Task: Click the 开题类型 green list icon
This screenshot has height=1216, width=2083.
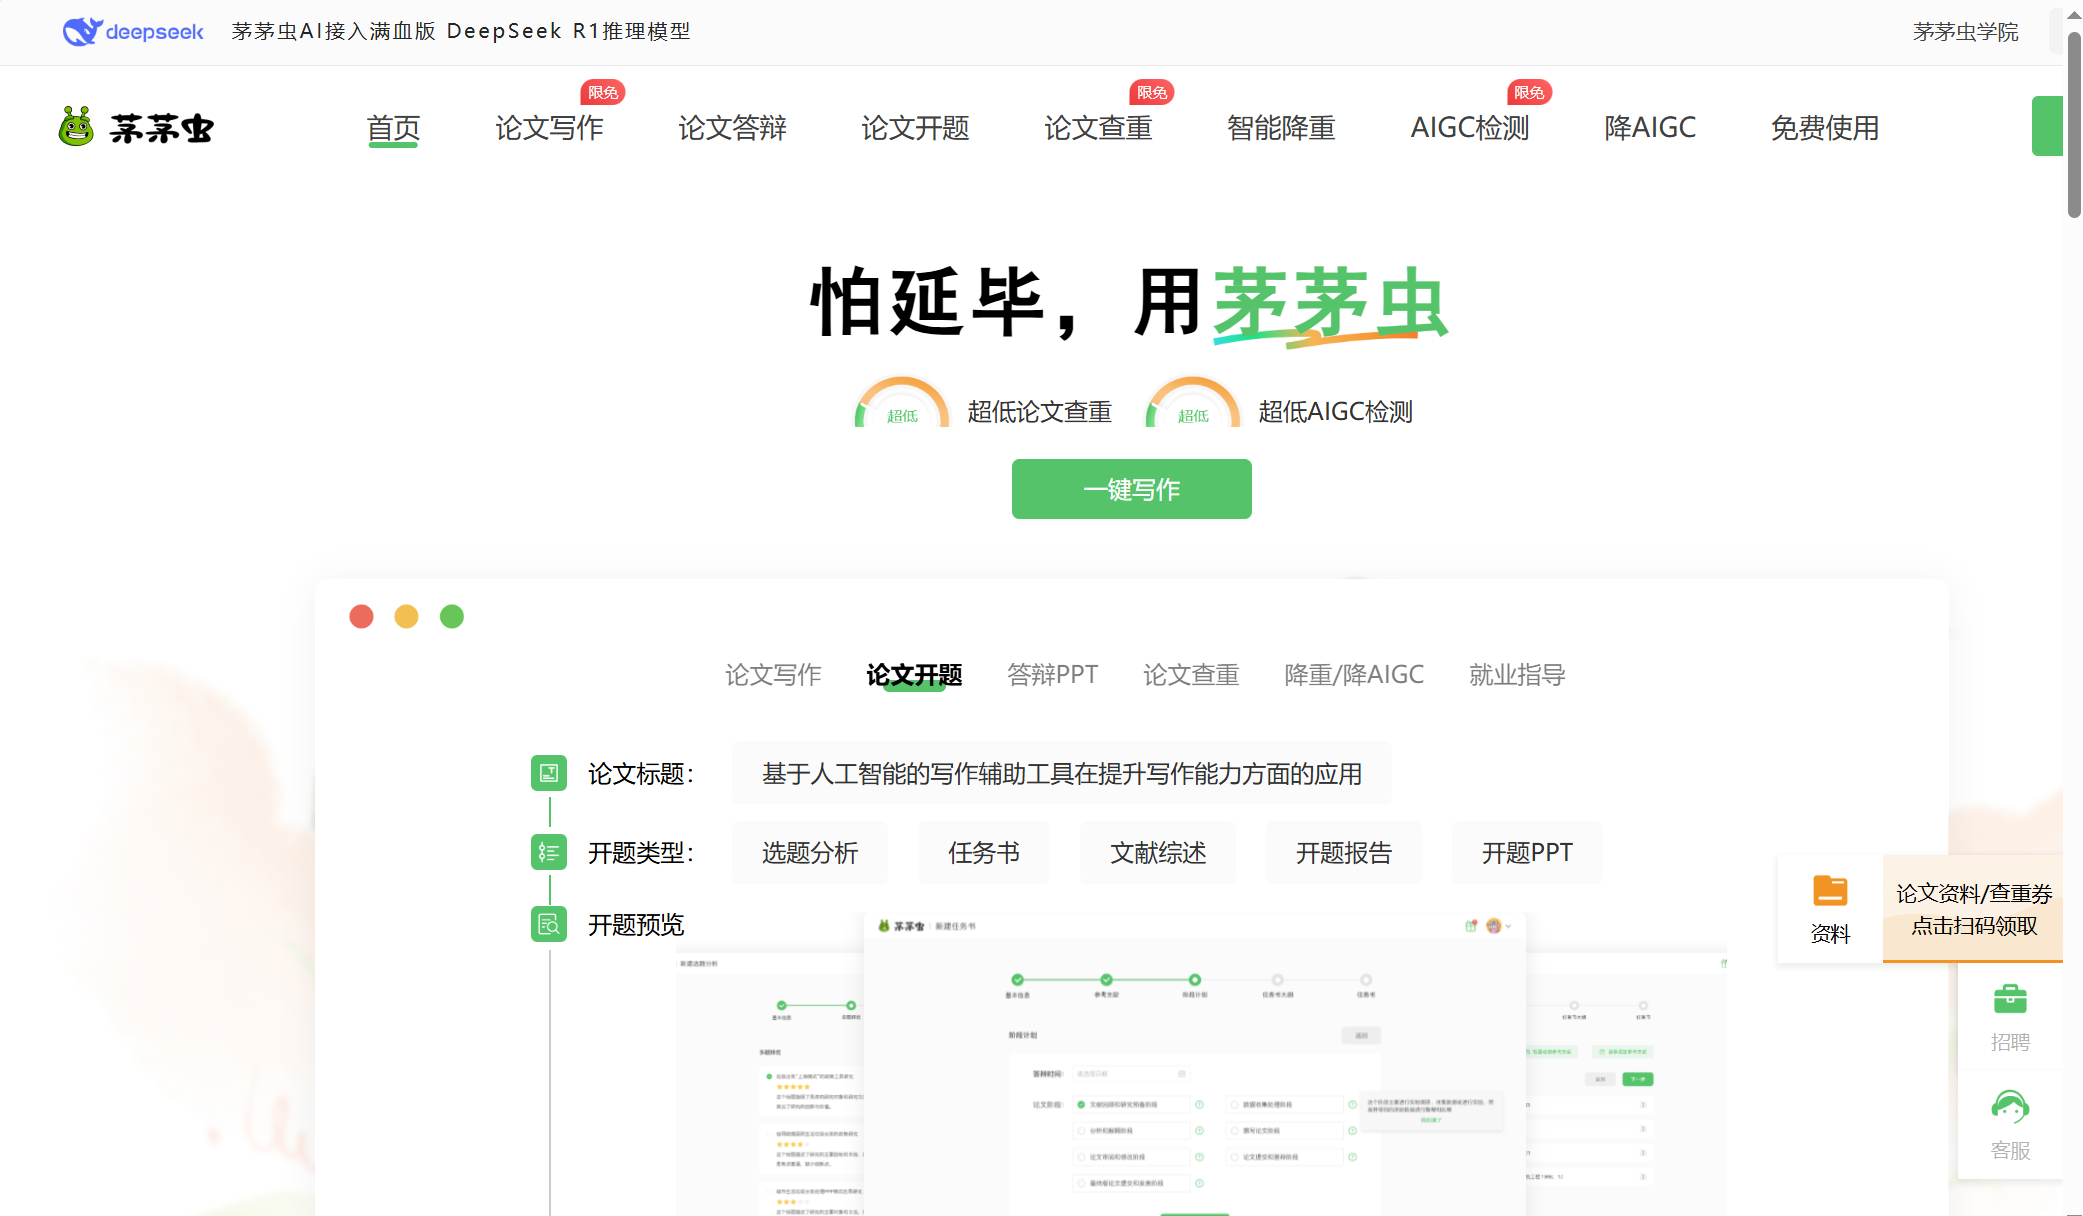Action: coord(549,852)
